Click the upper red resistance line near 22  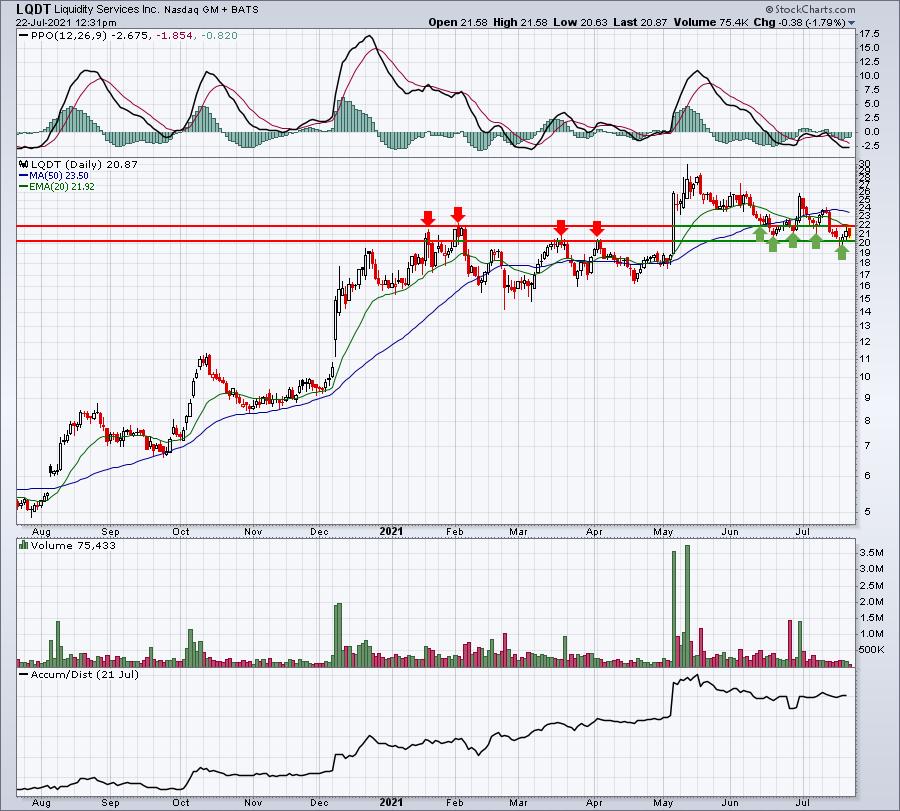[436, 226]
